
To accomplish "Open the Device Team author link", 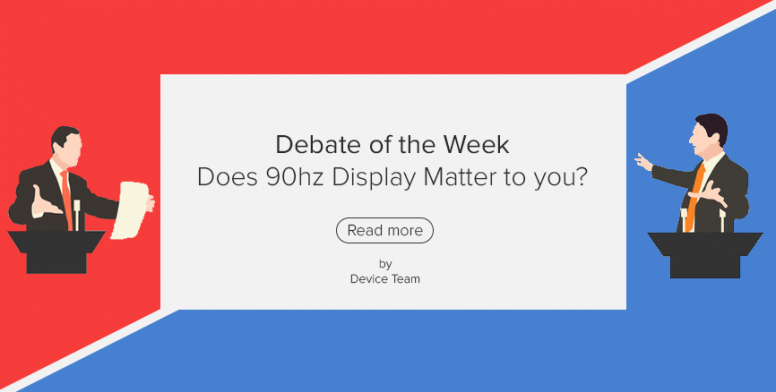I will tap(385, 279).
